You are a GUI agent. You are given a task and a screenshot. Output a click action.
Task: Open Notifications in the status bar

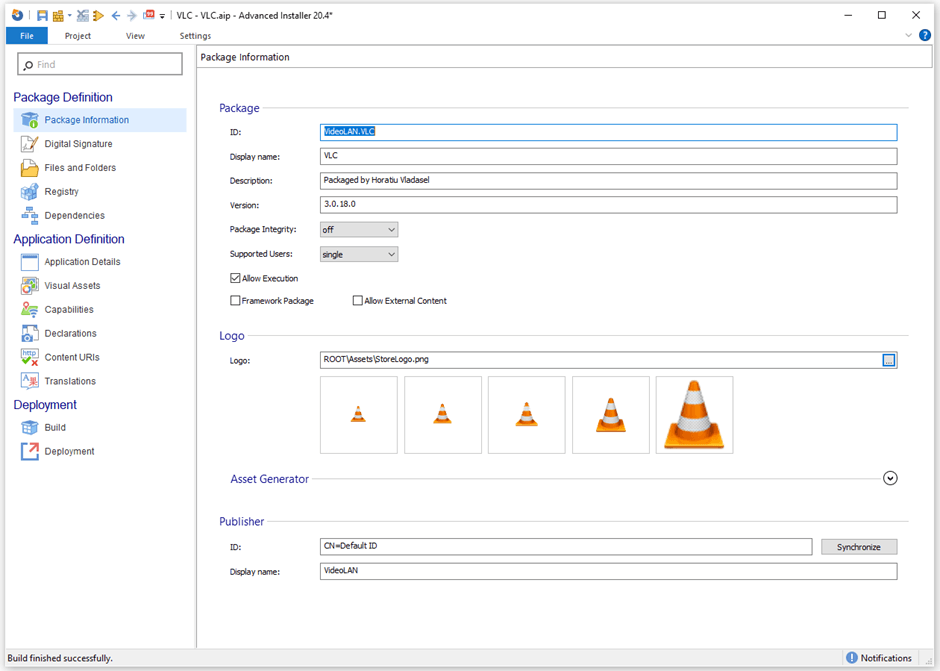(x=879, y=658)
